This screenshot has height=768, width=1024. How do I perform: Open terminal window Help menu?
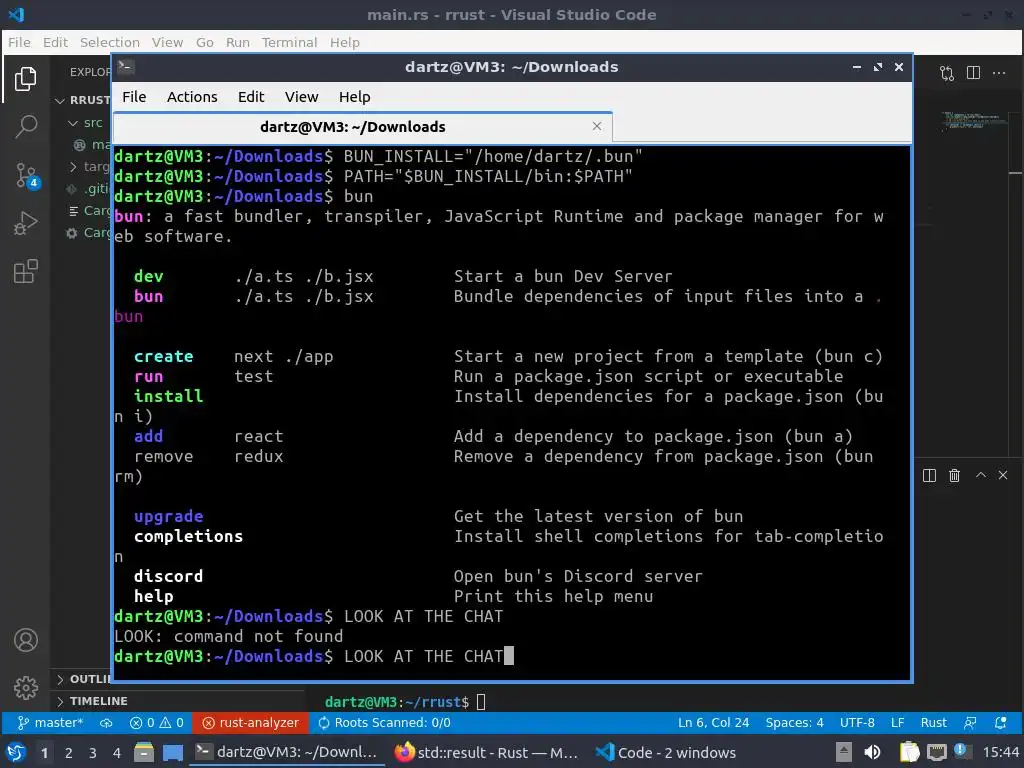[x=355, y=97]
